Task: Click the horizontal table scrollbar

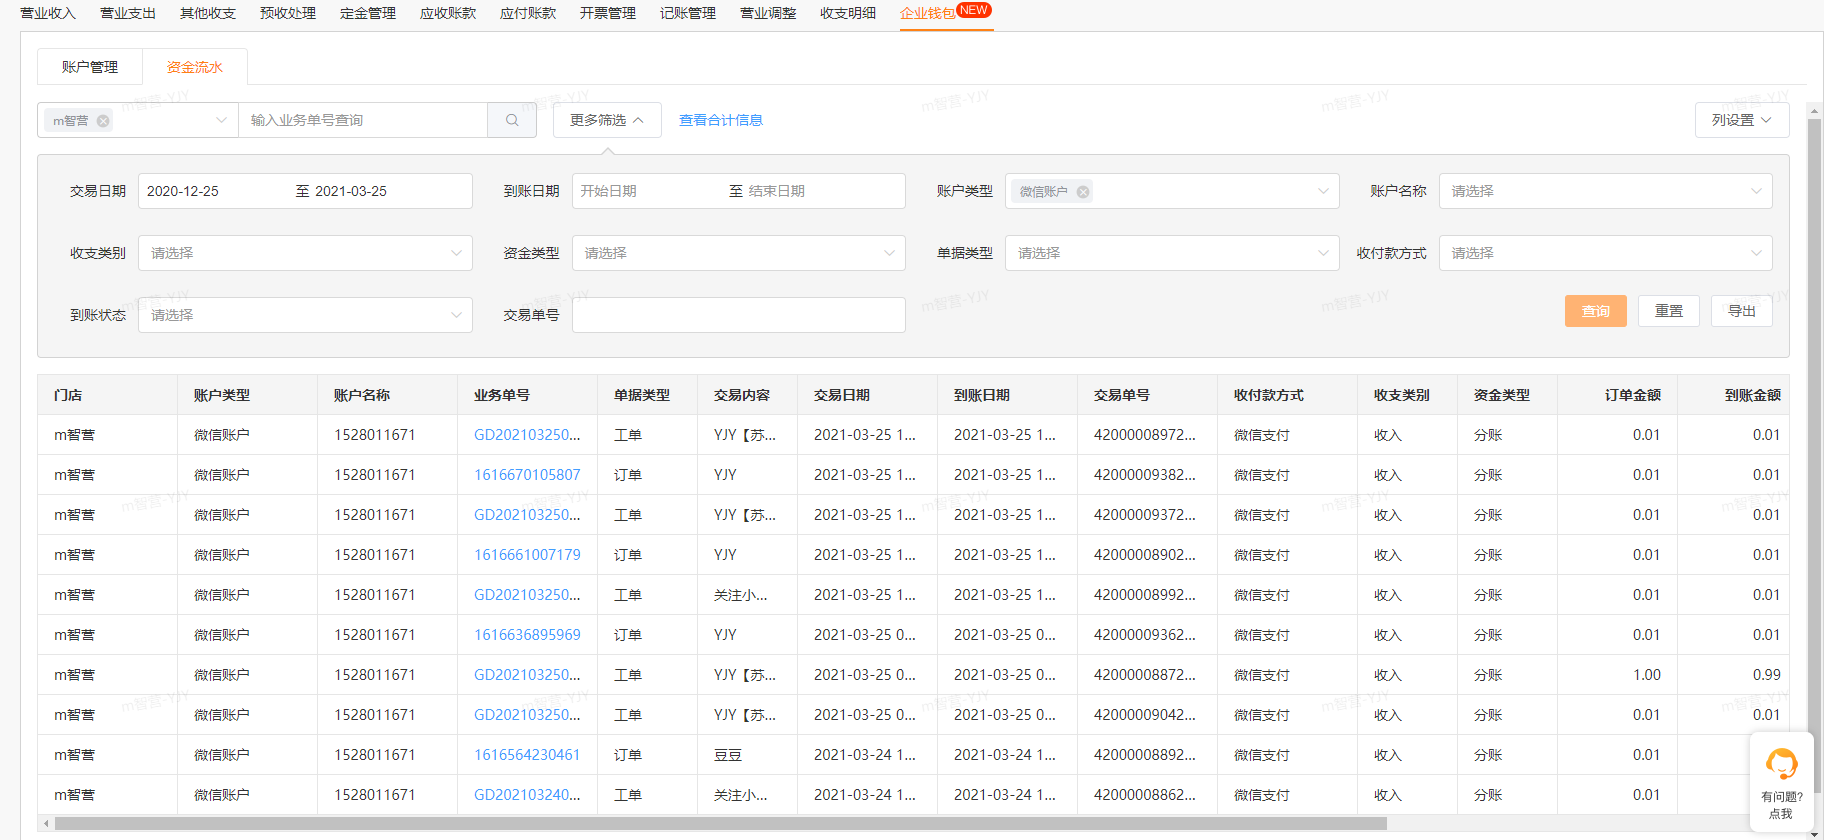Action: coord(720,824)
